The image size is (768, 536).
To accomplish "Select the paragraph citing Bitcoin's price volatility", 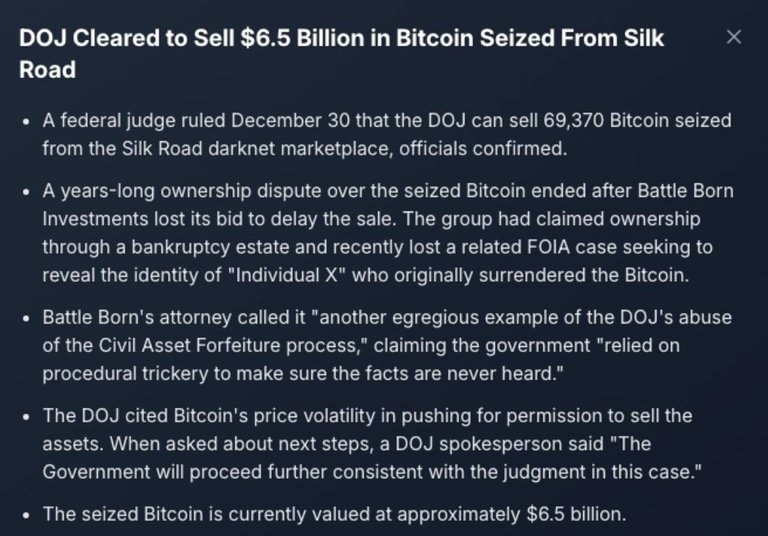I will (372, 444).
